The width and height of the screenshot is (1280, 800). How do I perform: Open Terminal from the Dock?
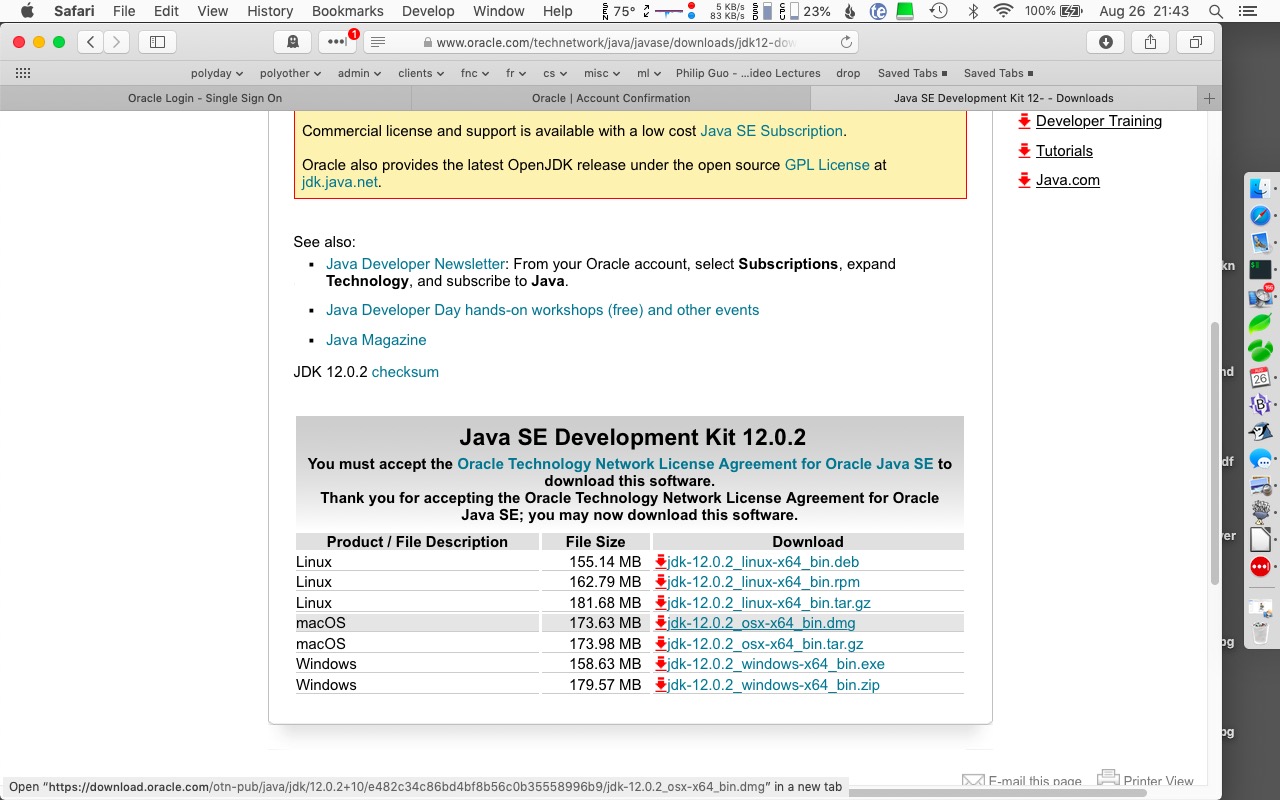tap(1260, 269)
